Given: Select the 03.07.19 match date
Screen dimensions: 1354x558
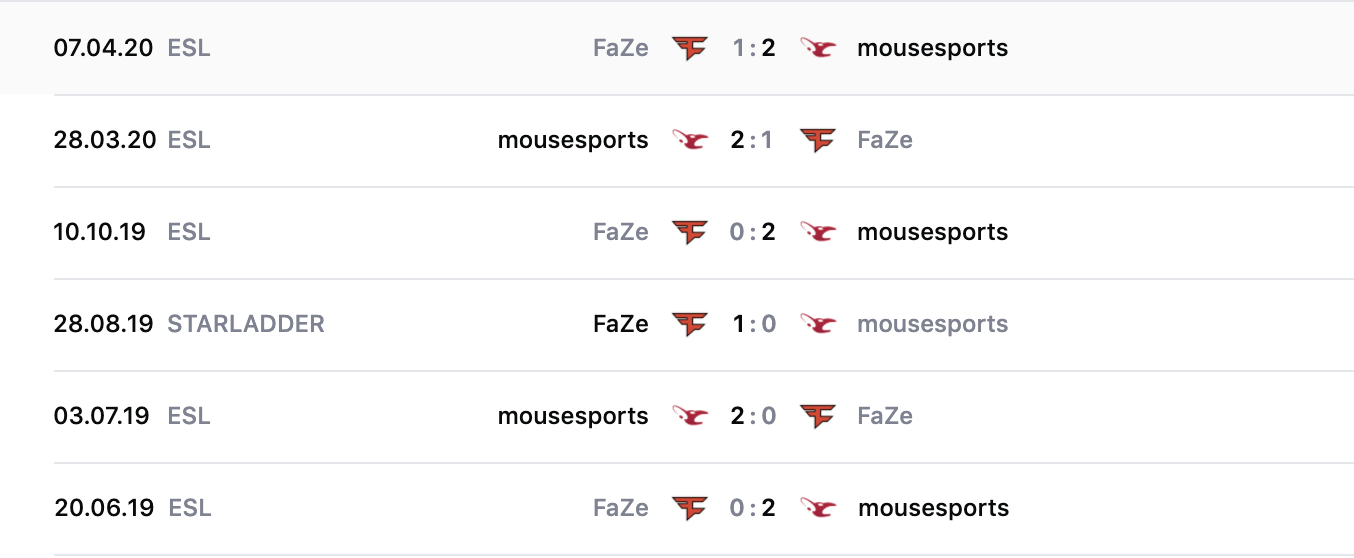Looking at the screenshot, I should coord(102,416).
